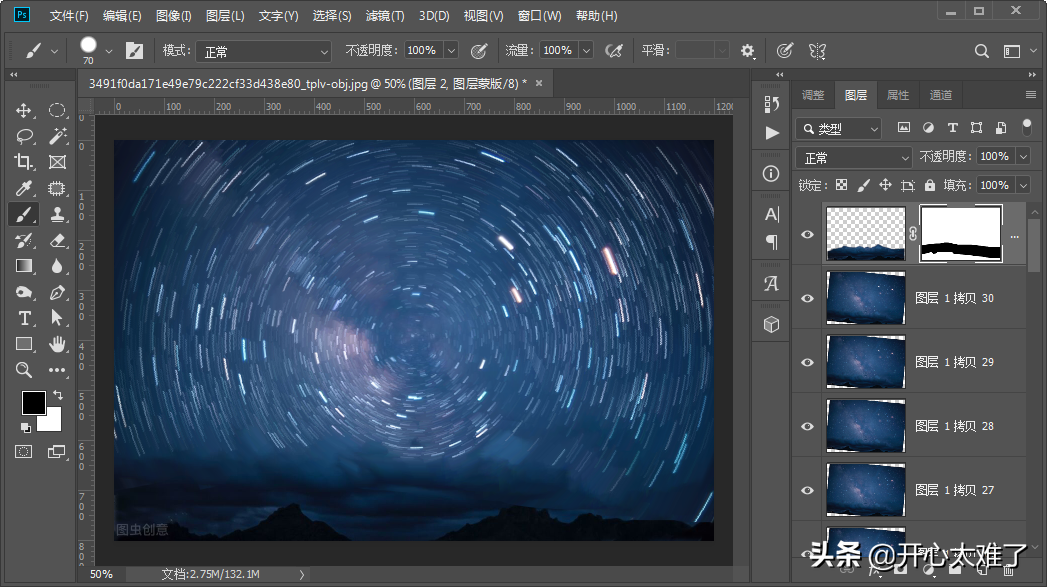Hide layer 图层 1 拷贝 27
The image size is (1047, 587).
pos(807,491)
